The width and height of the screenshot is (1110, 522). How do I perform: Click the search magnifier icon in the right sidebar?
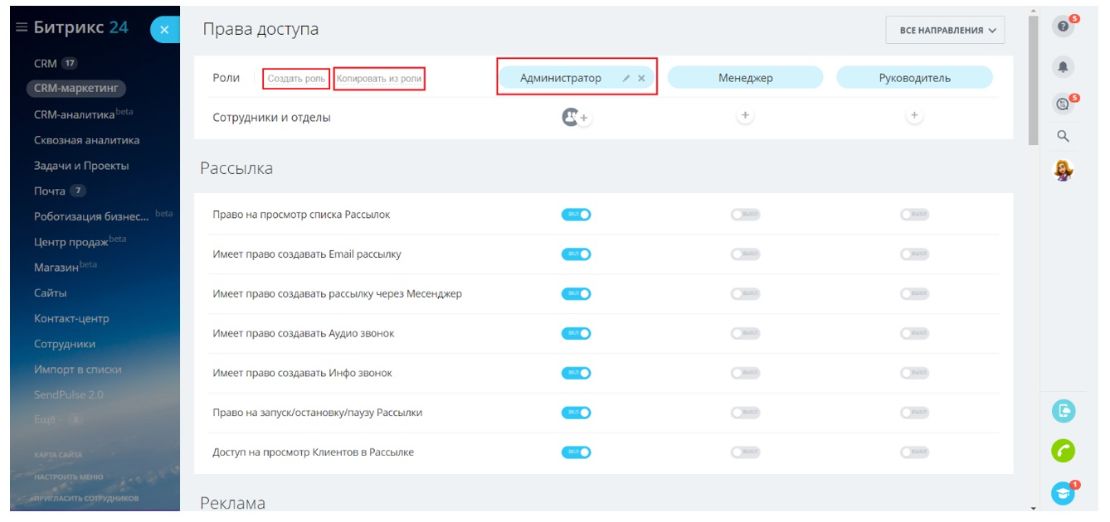(x=1063, y=136)
